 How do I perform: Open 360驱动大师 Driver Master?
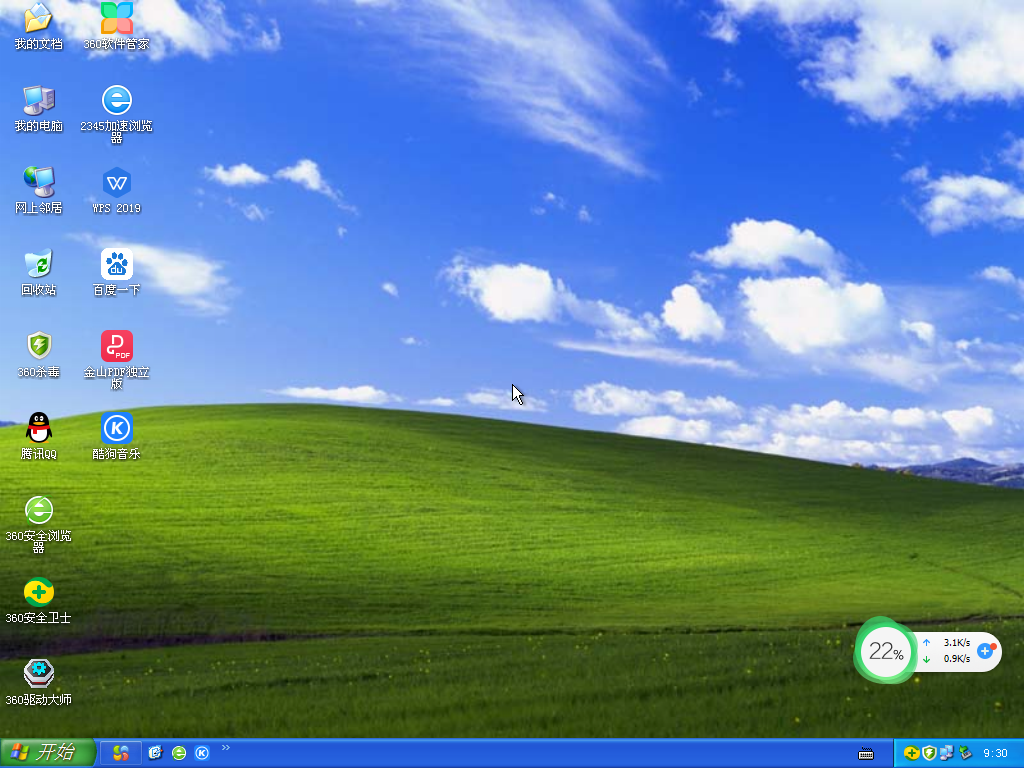click(38, 672)
